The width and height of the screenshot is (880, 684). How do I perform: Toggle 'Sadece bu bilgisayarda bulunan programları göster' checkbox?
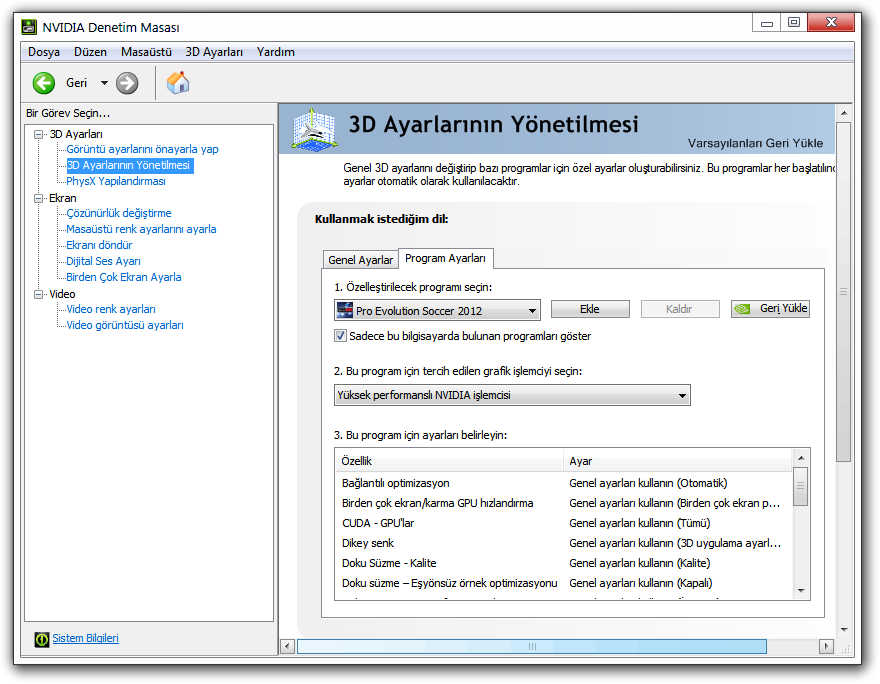341,336
